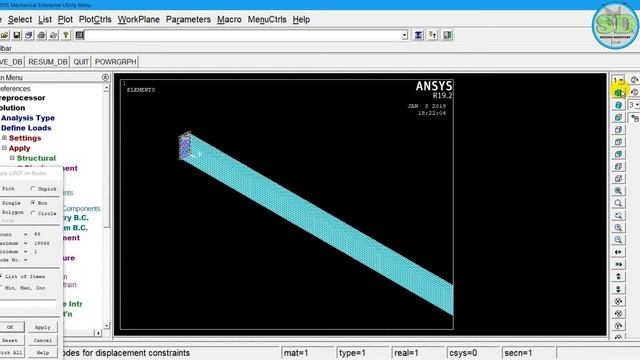
Task: Click the ANSYS Help question icon
Action: [x=66, y=35]
